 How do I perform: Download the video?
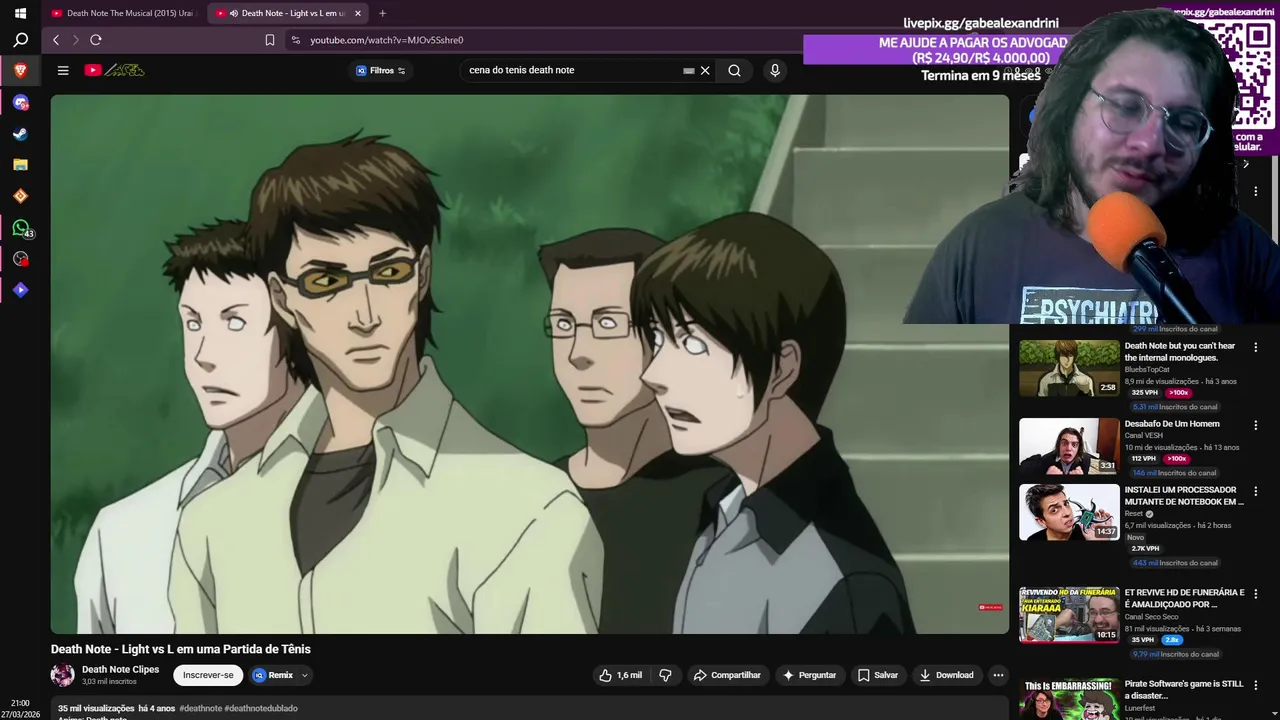(x=946, y=675)
